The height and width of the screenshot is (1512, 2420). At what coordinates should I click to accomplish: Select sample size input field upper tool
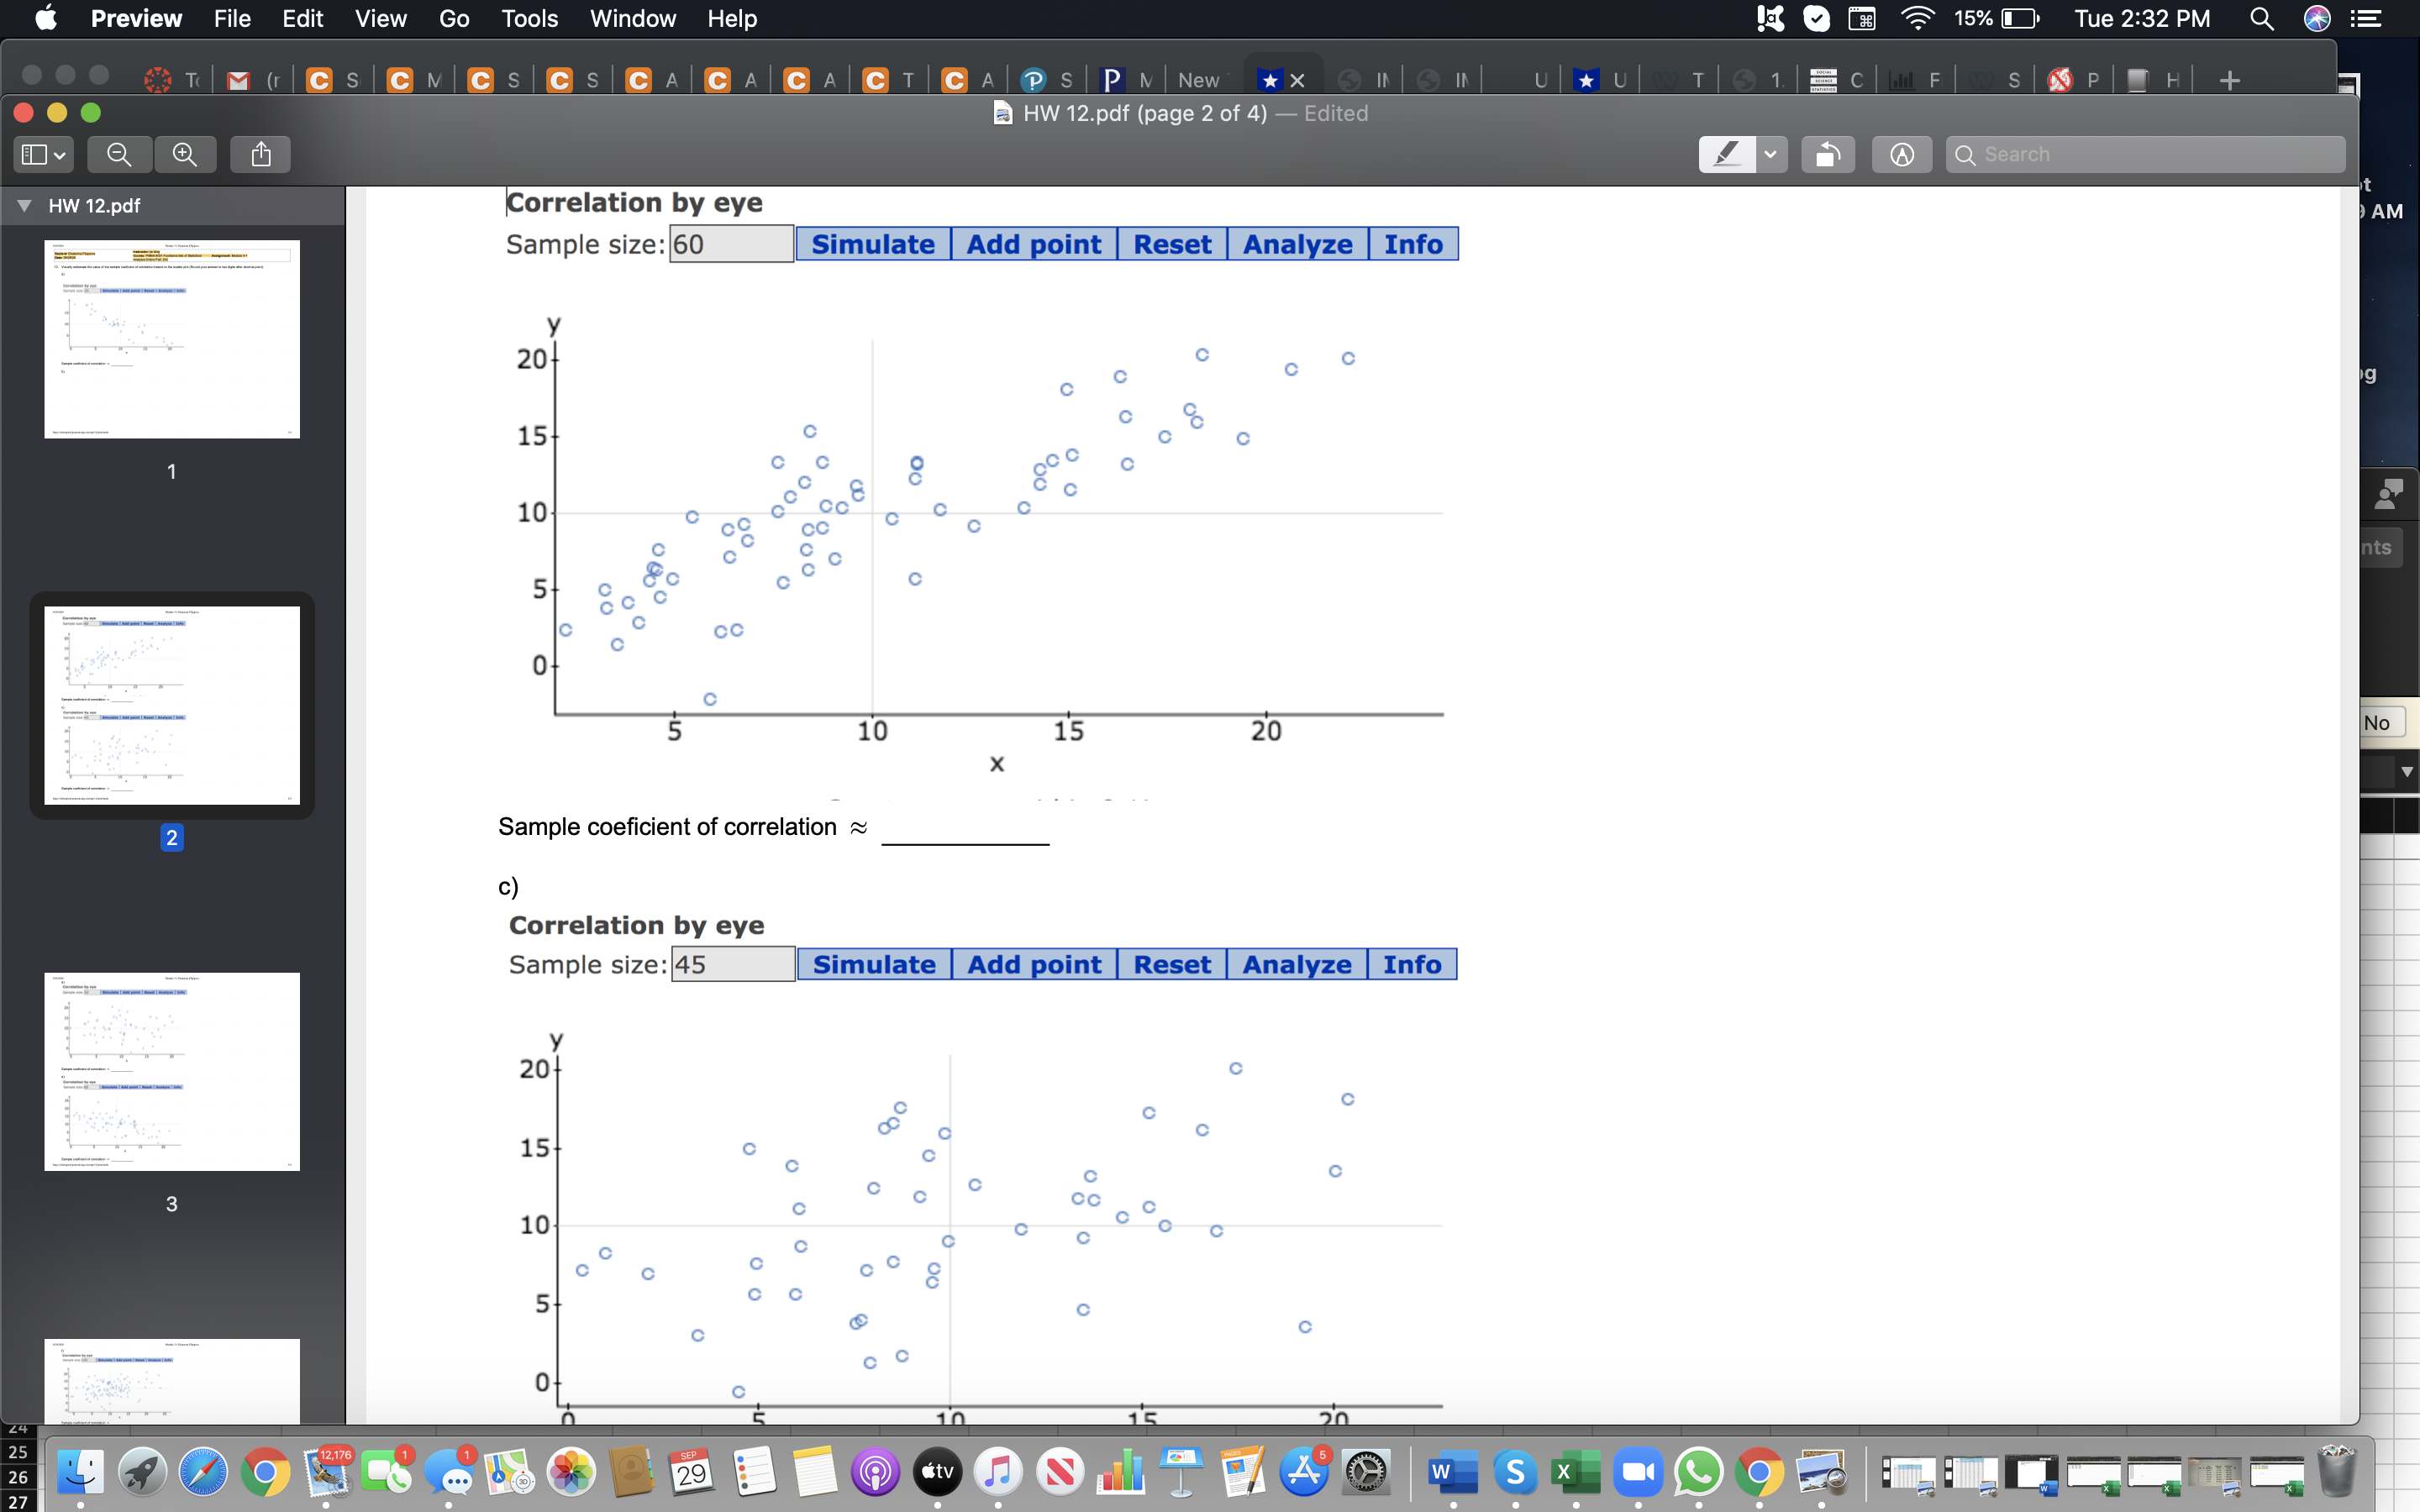(x=732, y=244)
